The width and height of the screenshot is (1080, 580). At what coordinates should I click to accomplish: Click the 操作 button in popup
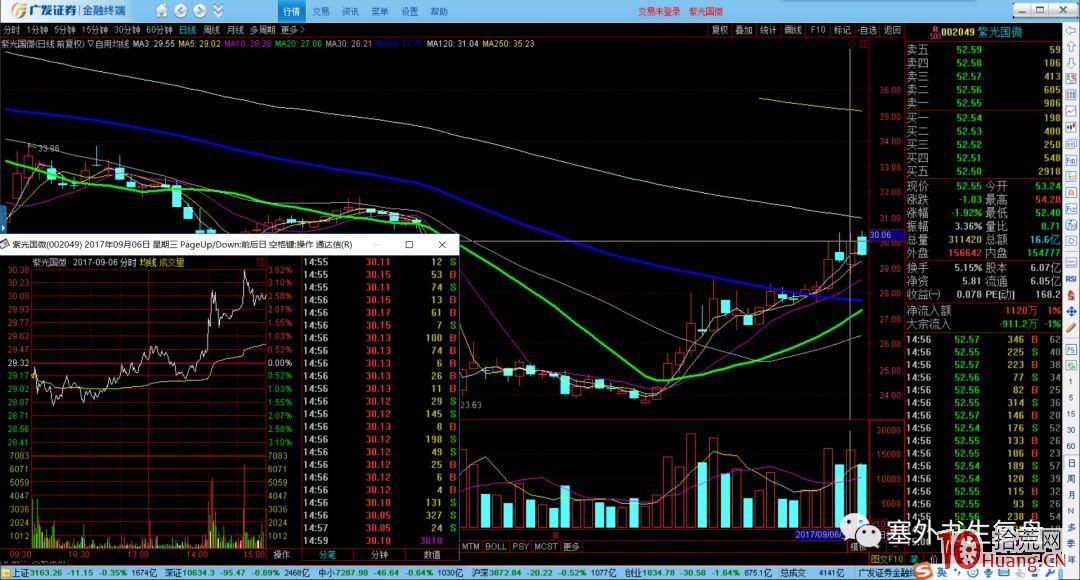282,555
